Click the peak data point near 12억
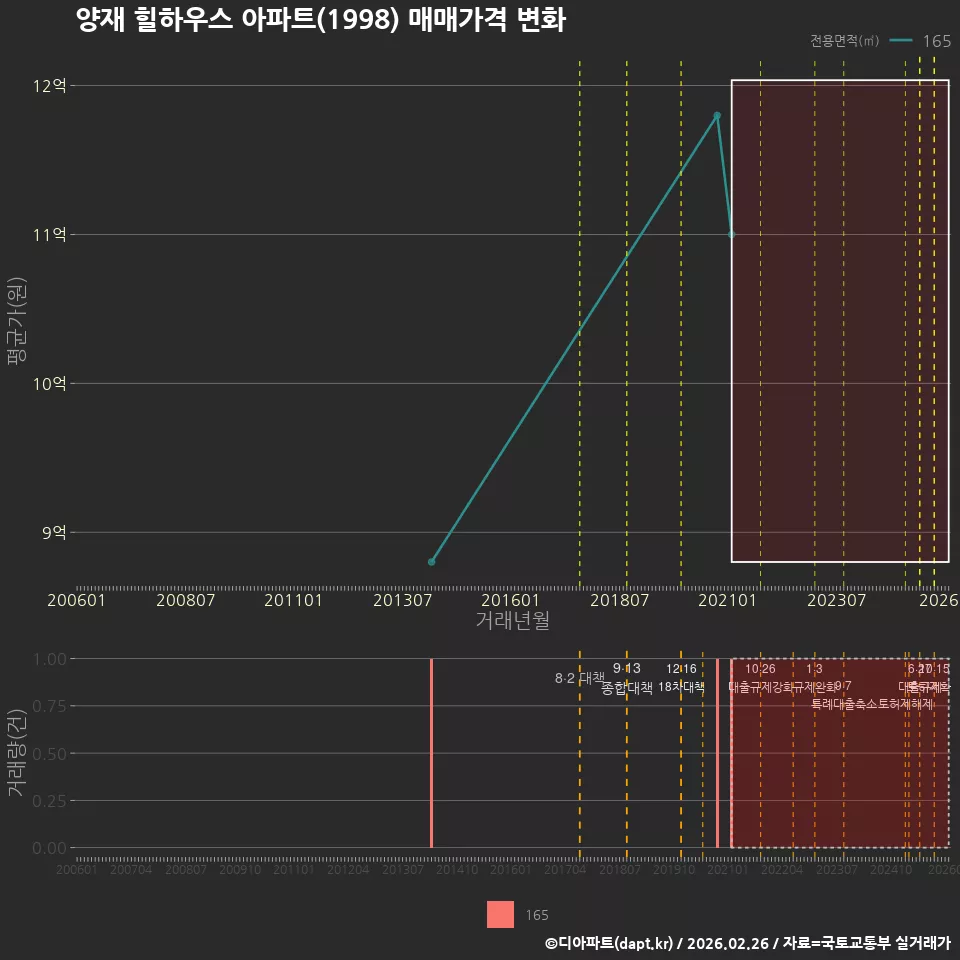960x960 pixels. pos(717,116)
